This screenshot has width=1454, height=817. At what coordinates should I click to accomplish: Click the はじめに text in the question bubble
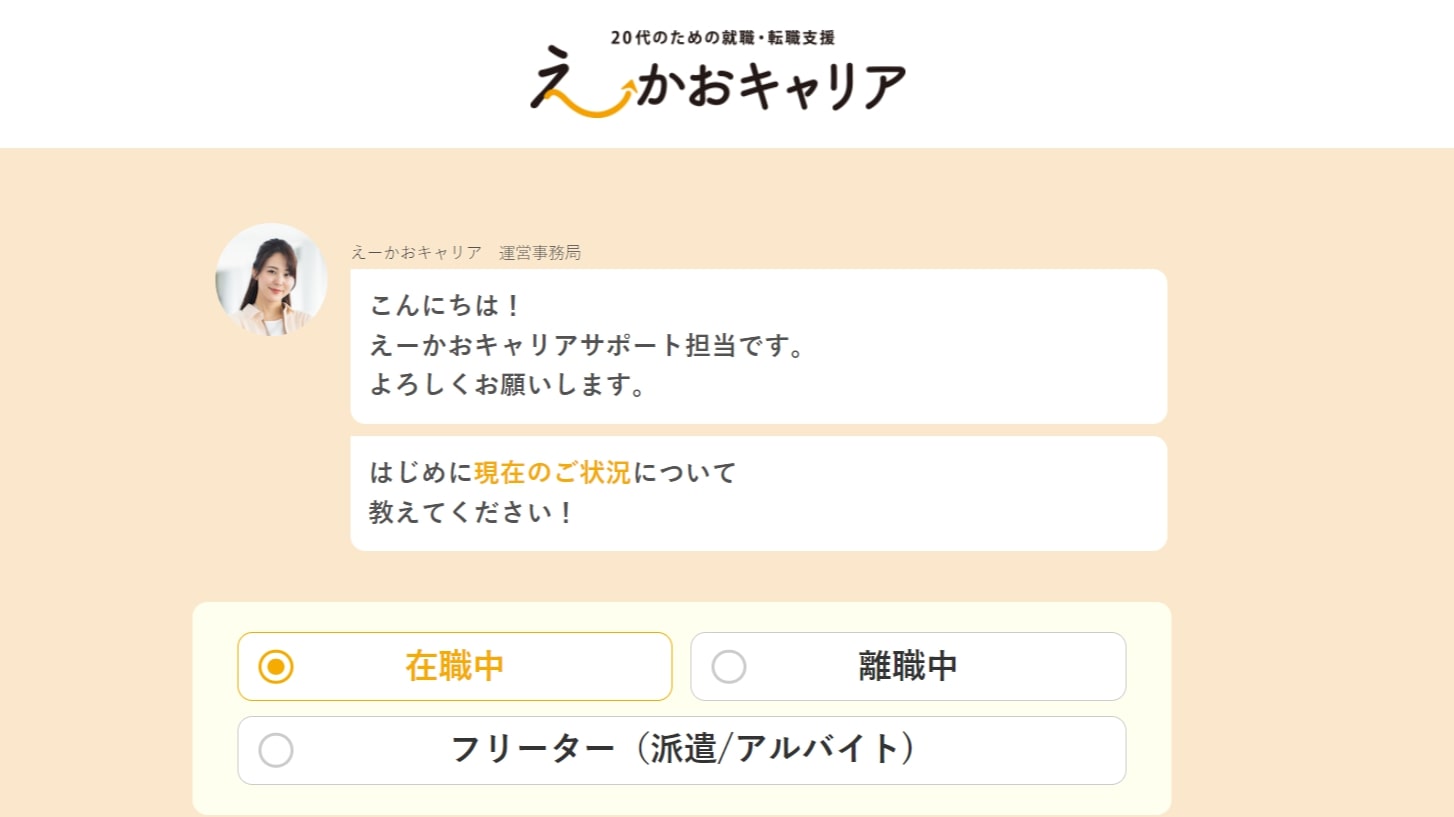[x=421, y=472]
